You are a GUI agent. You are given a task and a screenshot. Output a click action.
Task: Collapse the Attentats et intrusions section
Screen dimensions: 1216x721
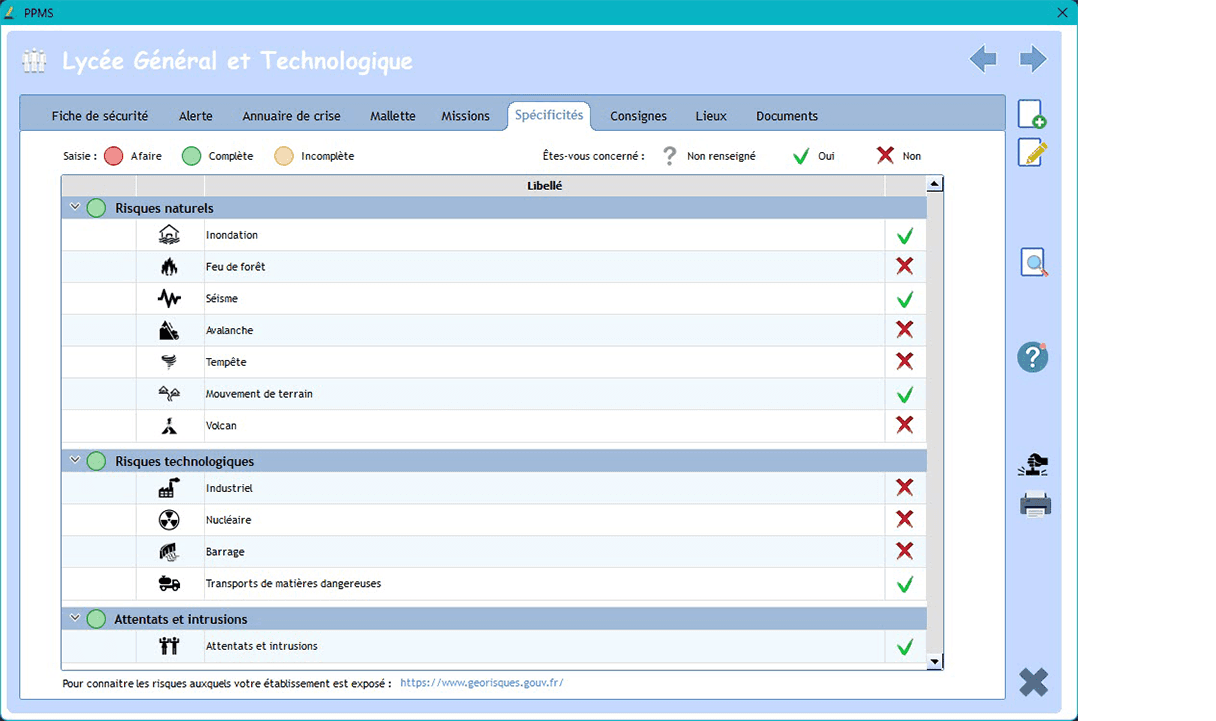click(75, 618)
